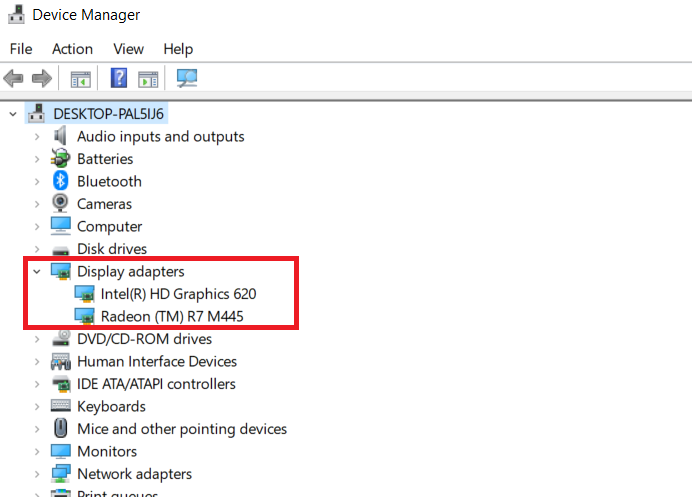
Task: Expand the Keyboards chevron
Action: (37, 407)
